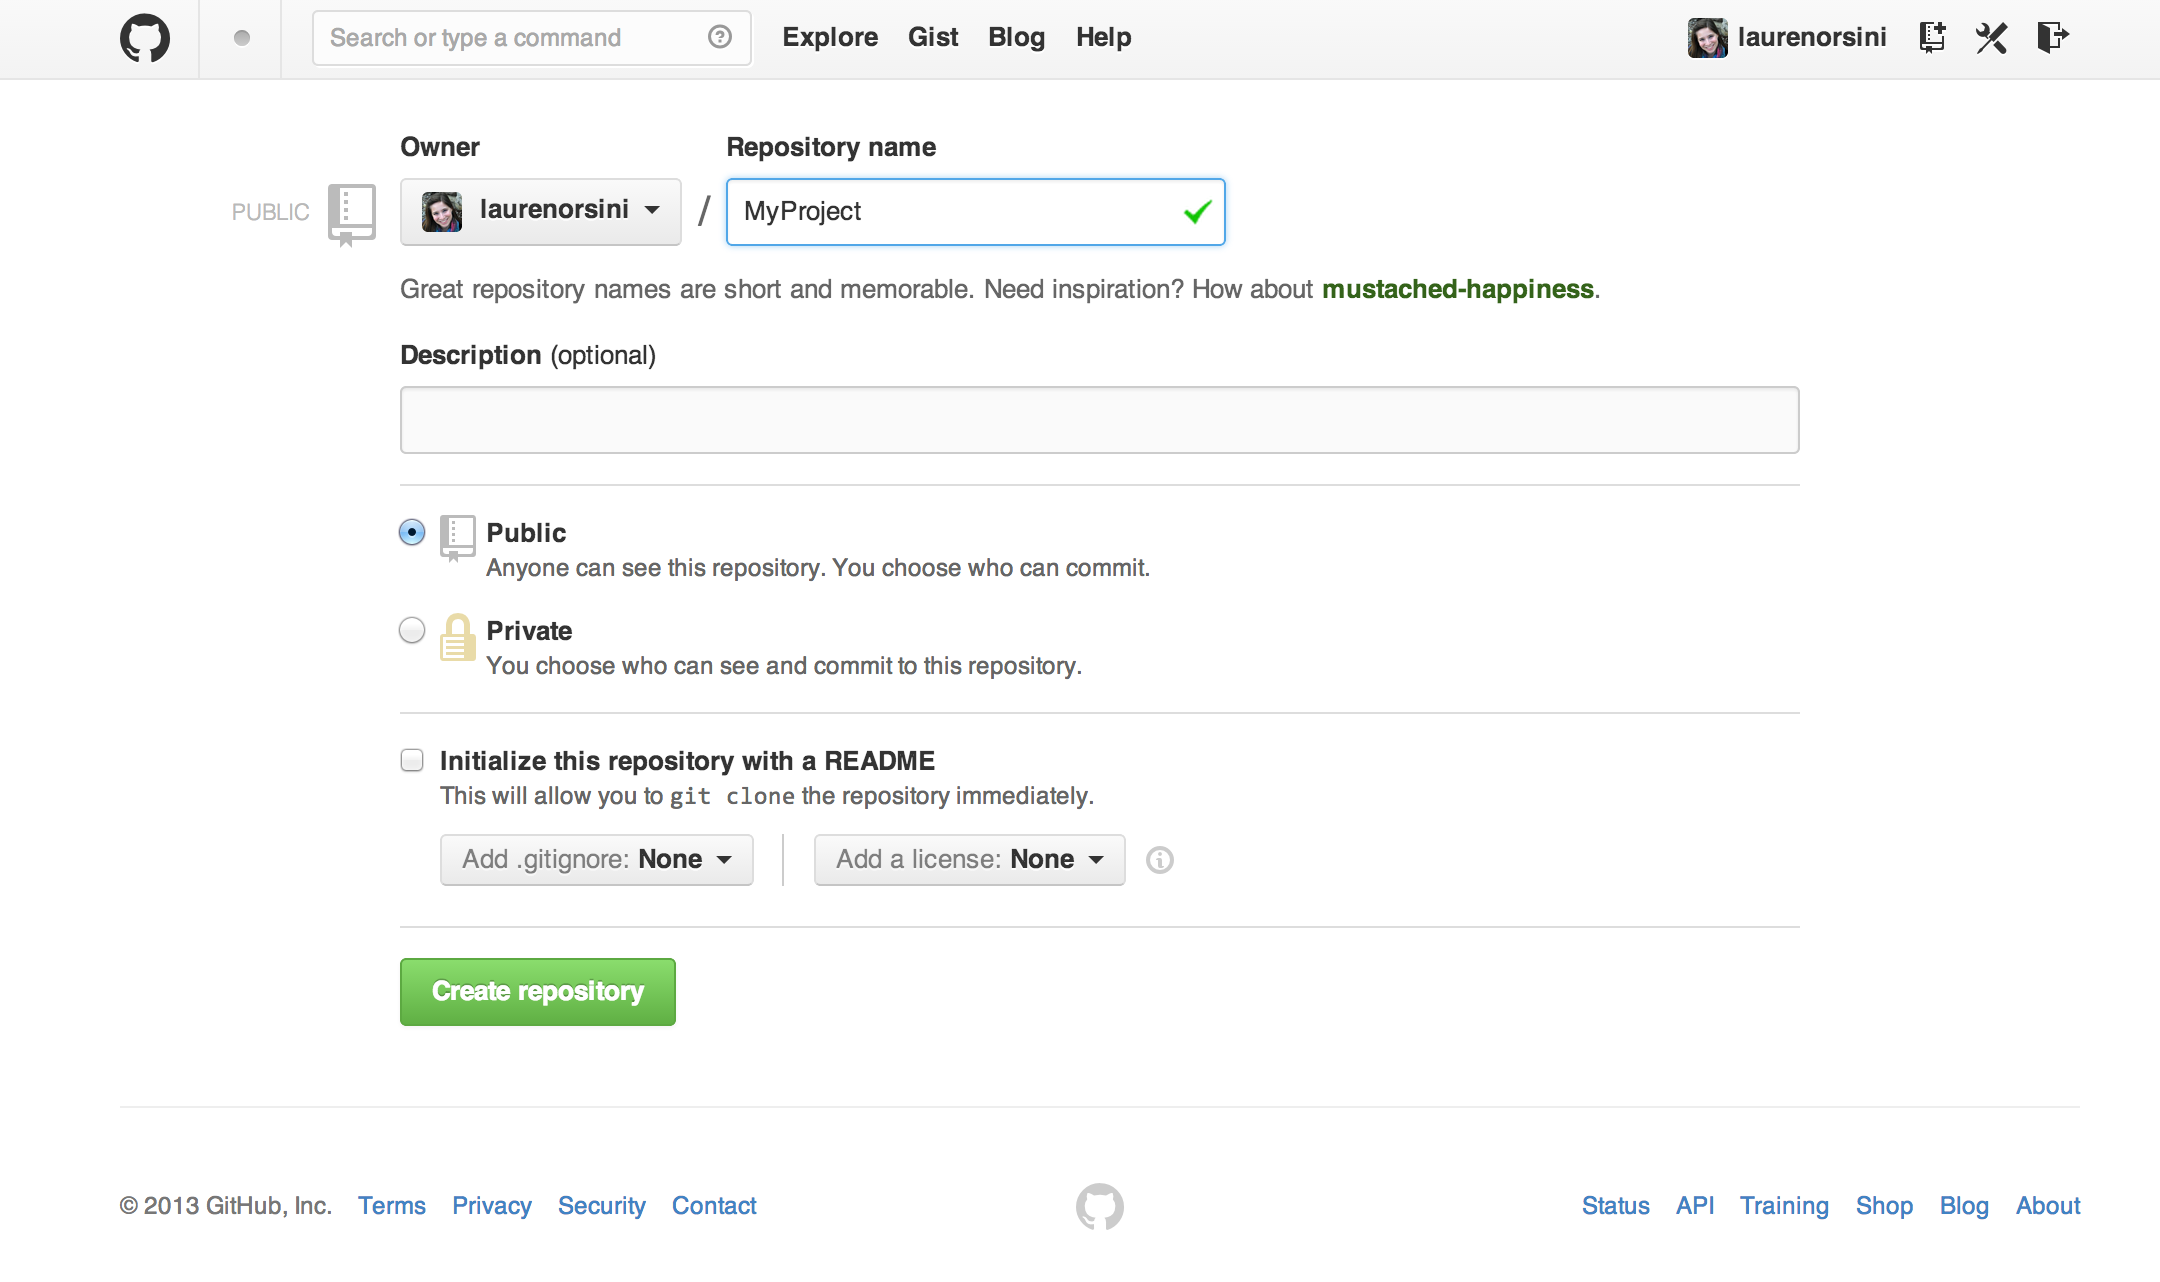This screenshot has height=1282, width=2160.
Task: Click the GitHub Octocat logo in header
Action: [x=145, y=38]
